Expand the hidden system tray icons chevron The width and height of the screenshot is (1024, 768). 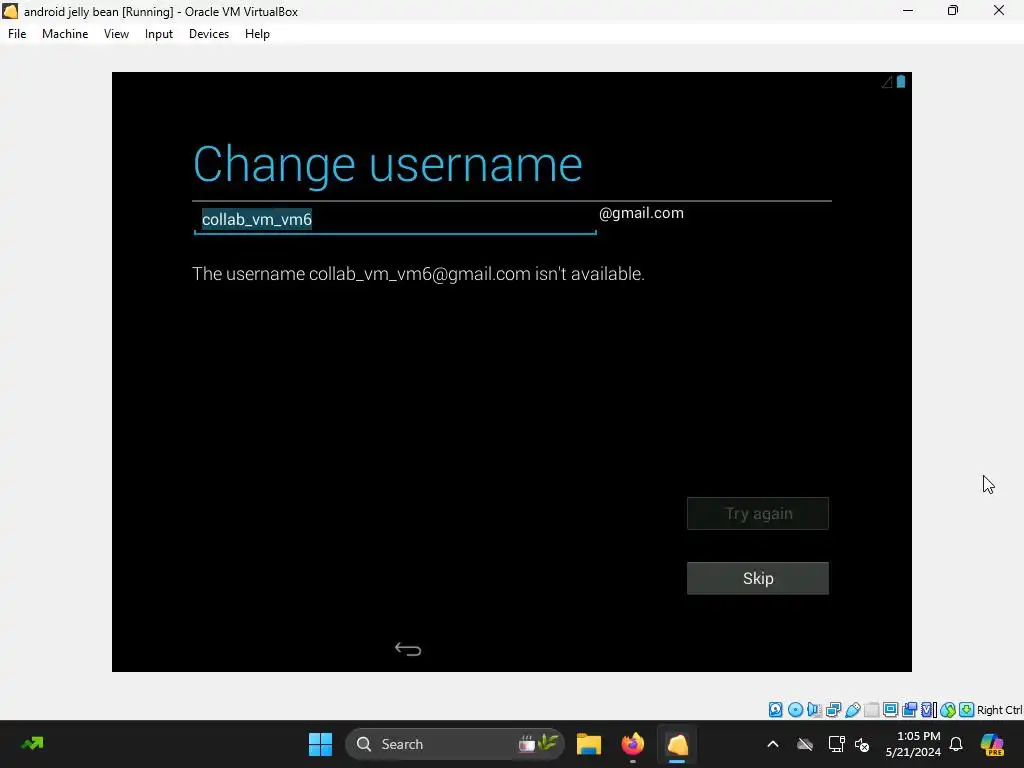(x=773, y=744)
